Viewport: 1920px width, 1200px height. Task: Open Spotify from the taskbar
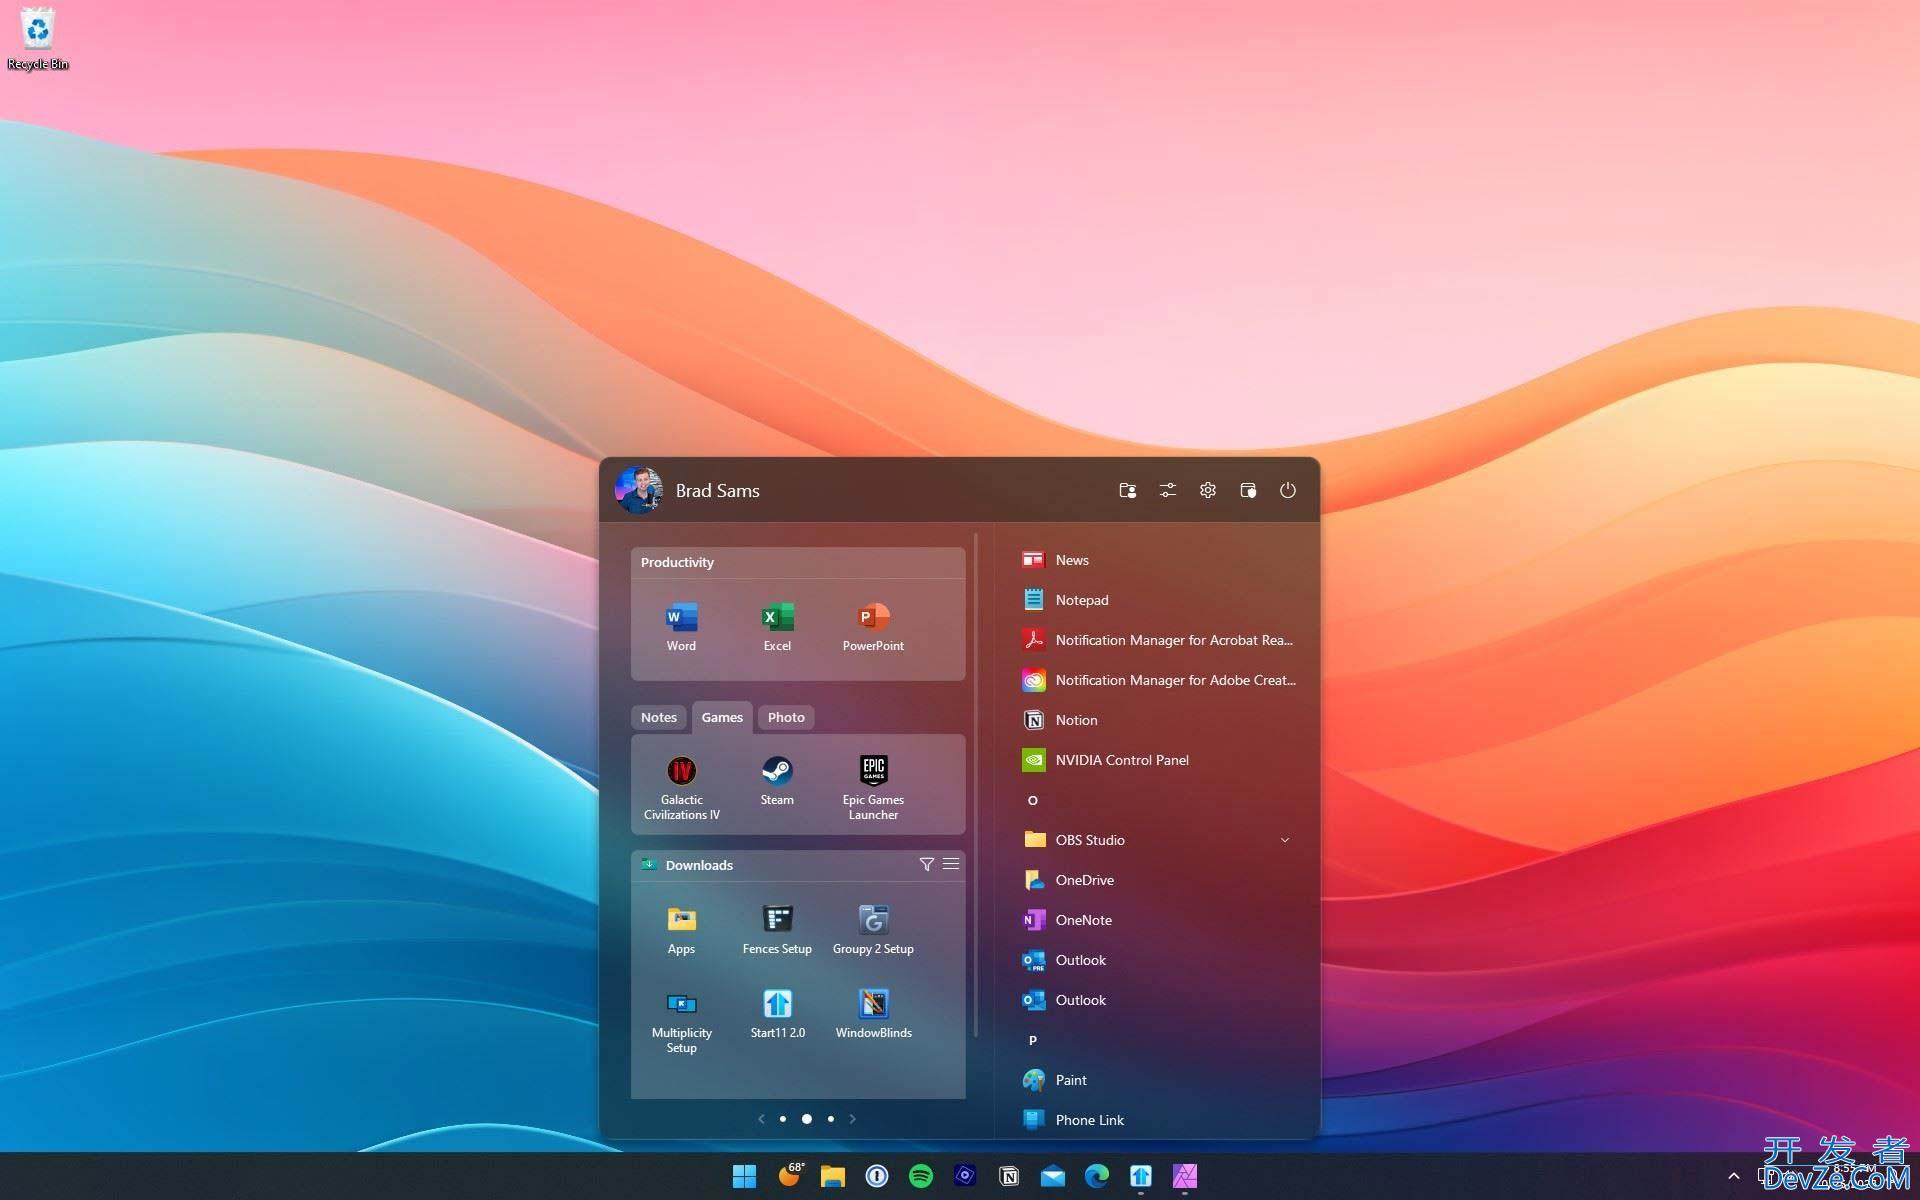(x=921, y=1176)
